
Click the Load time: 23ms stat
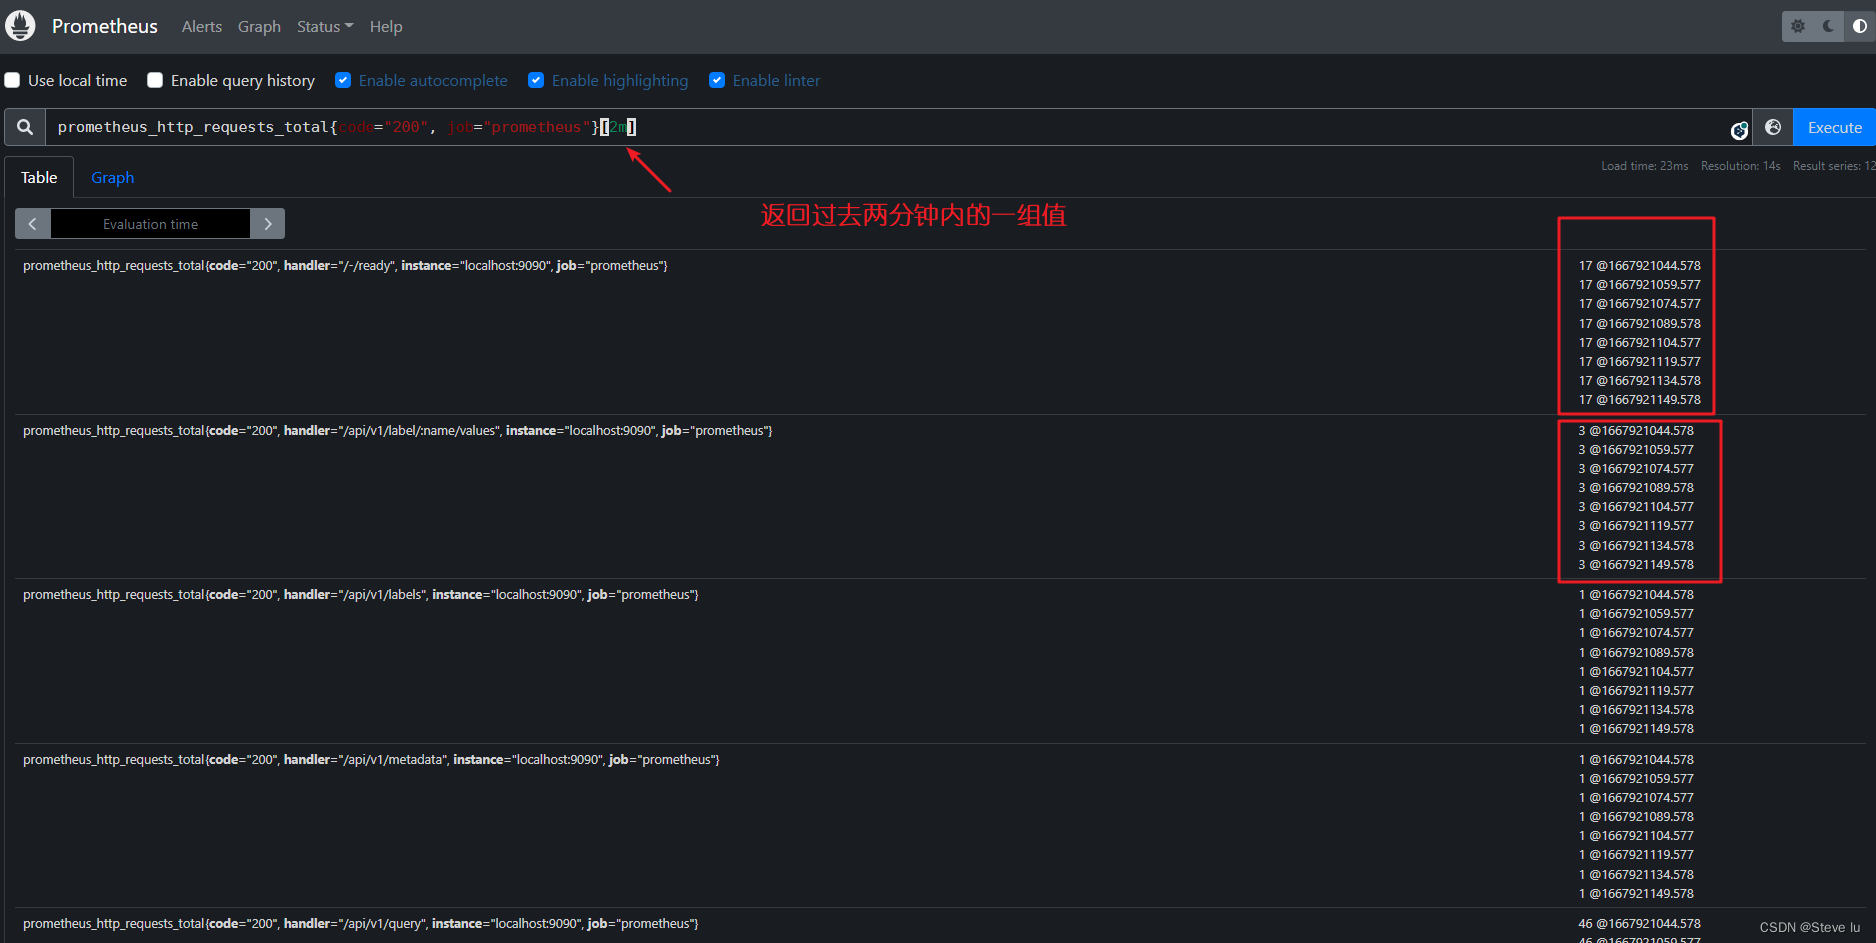point(1644,166)
